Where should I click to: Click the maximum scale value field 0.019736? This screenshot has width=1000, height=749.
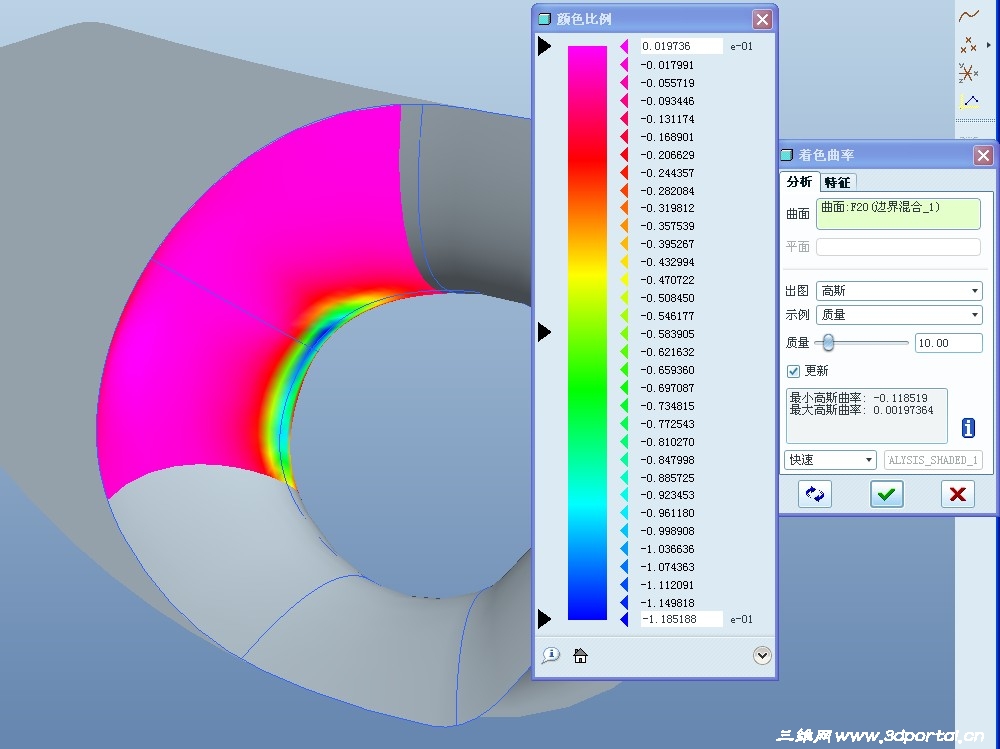681,46
